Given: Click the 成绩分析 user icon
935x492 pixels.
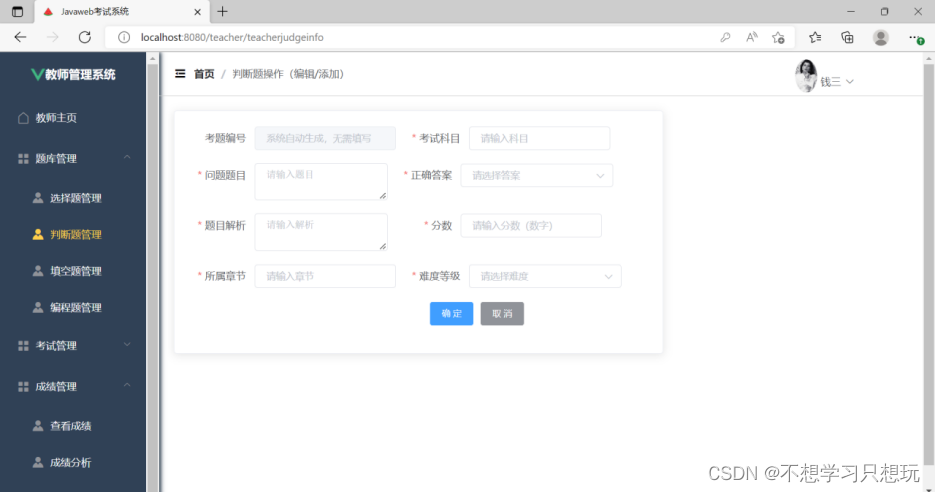Looking at the screenshot, I should coord(38,462).
